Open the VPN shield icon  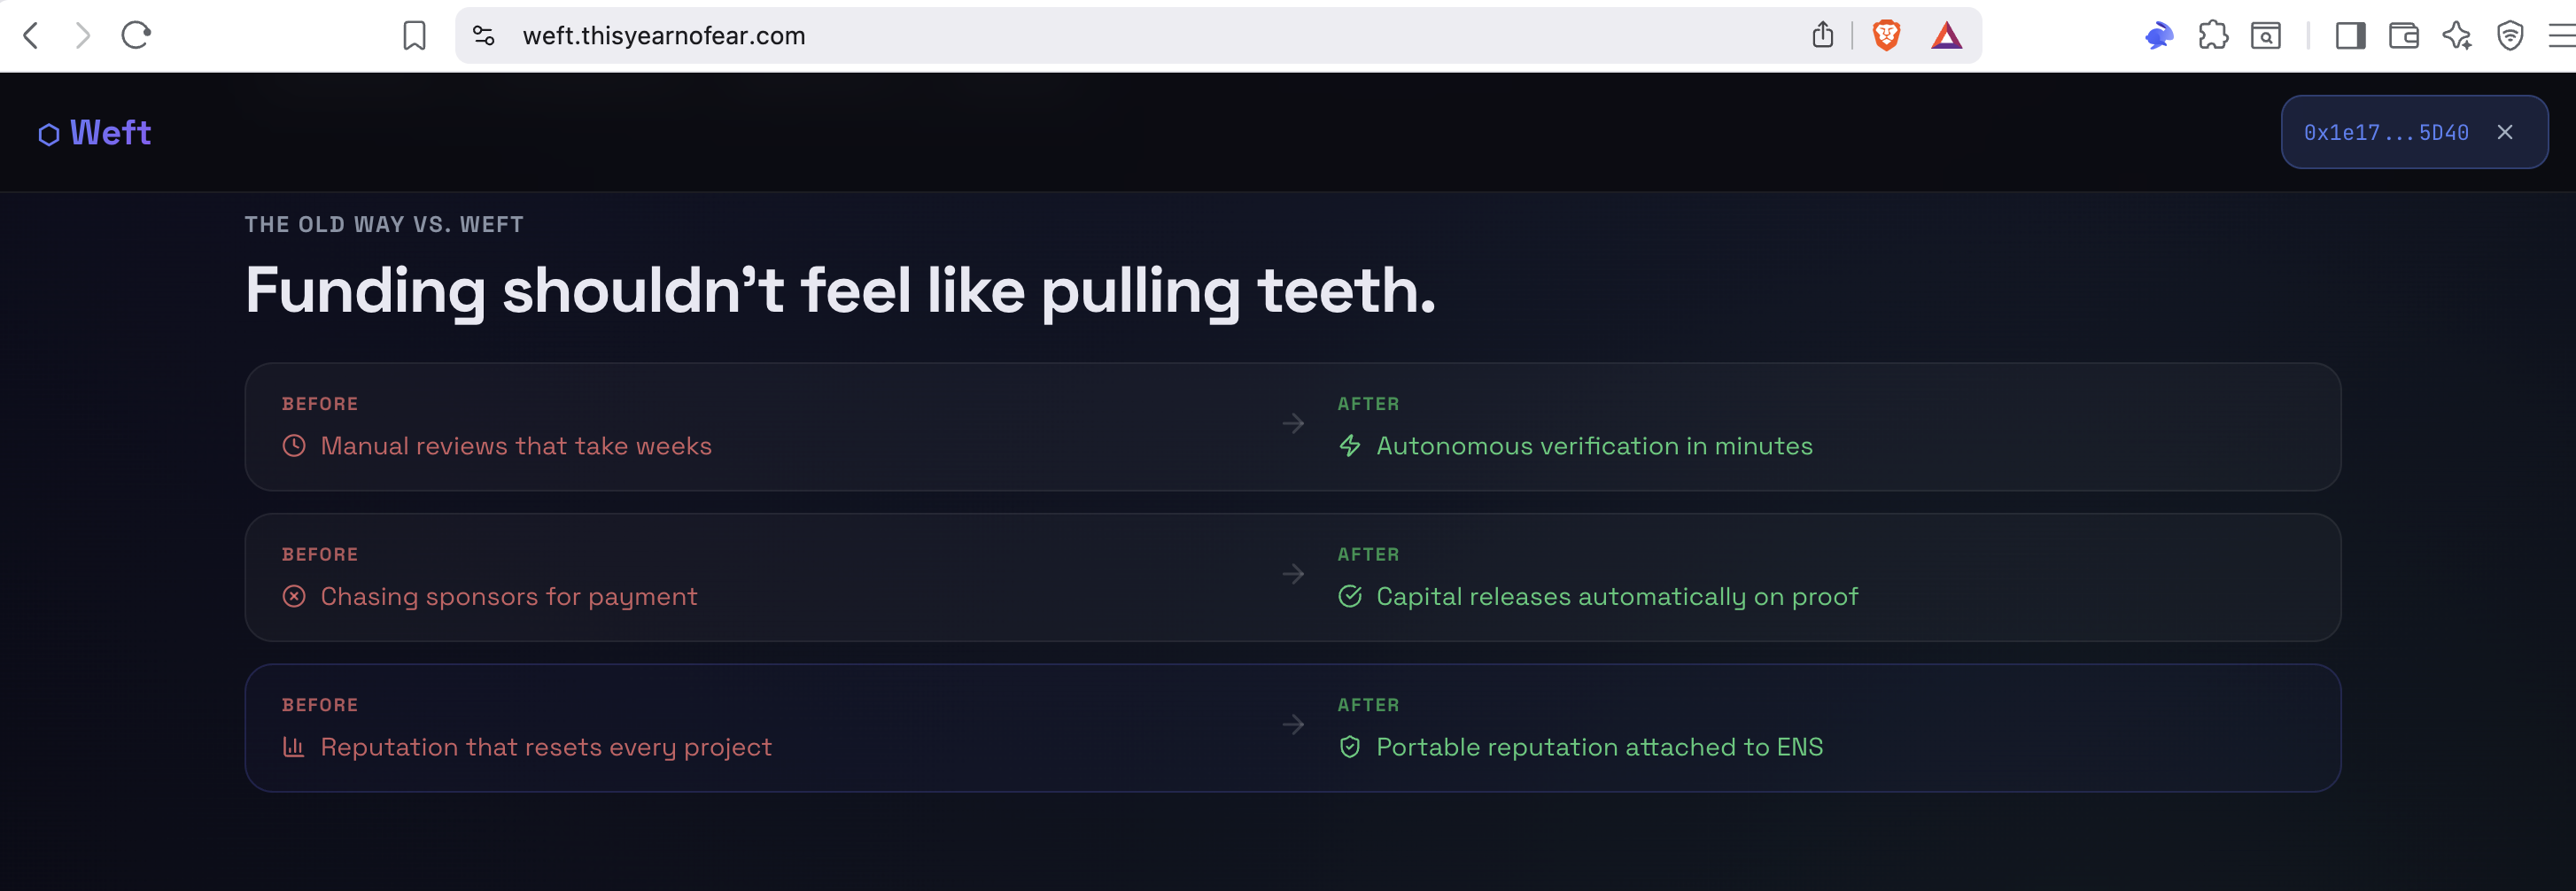[2510, 36]
